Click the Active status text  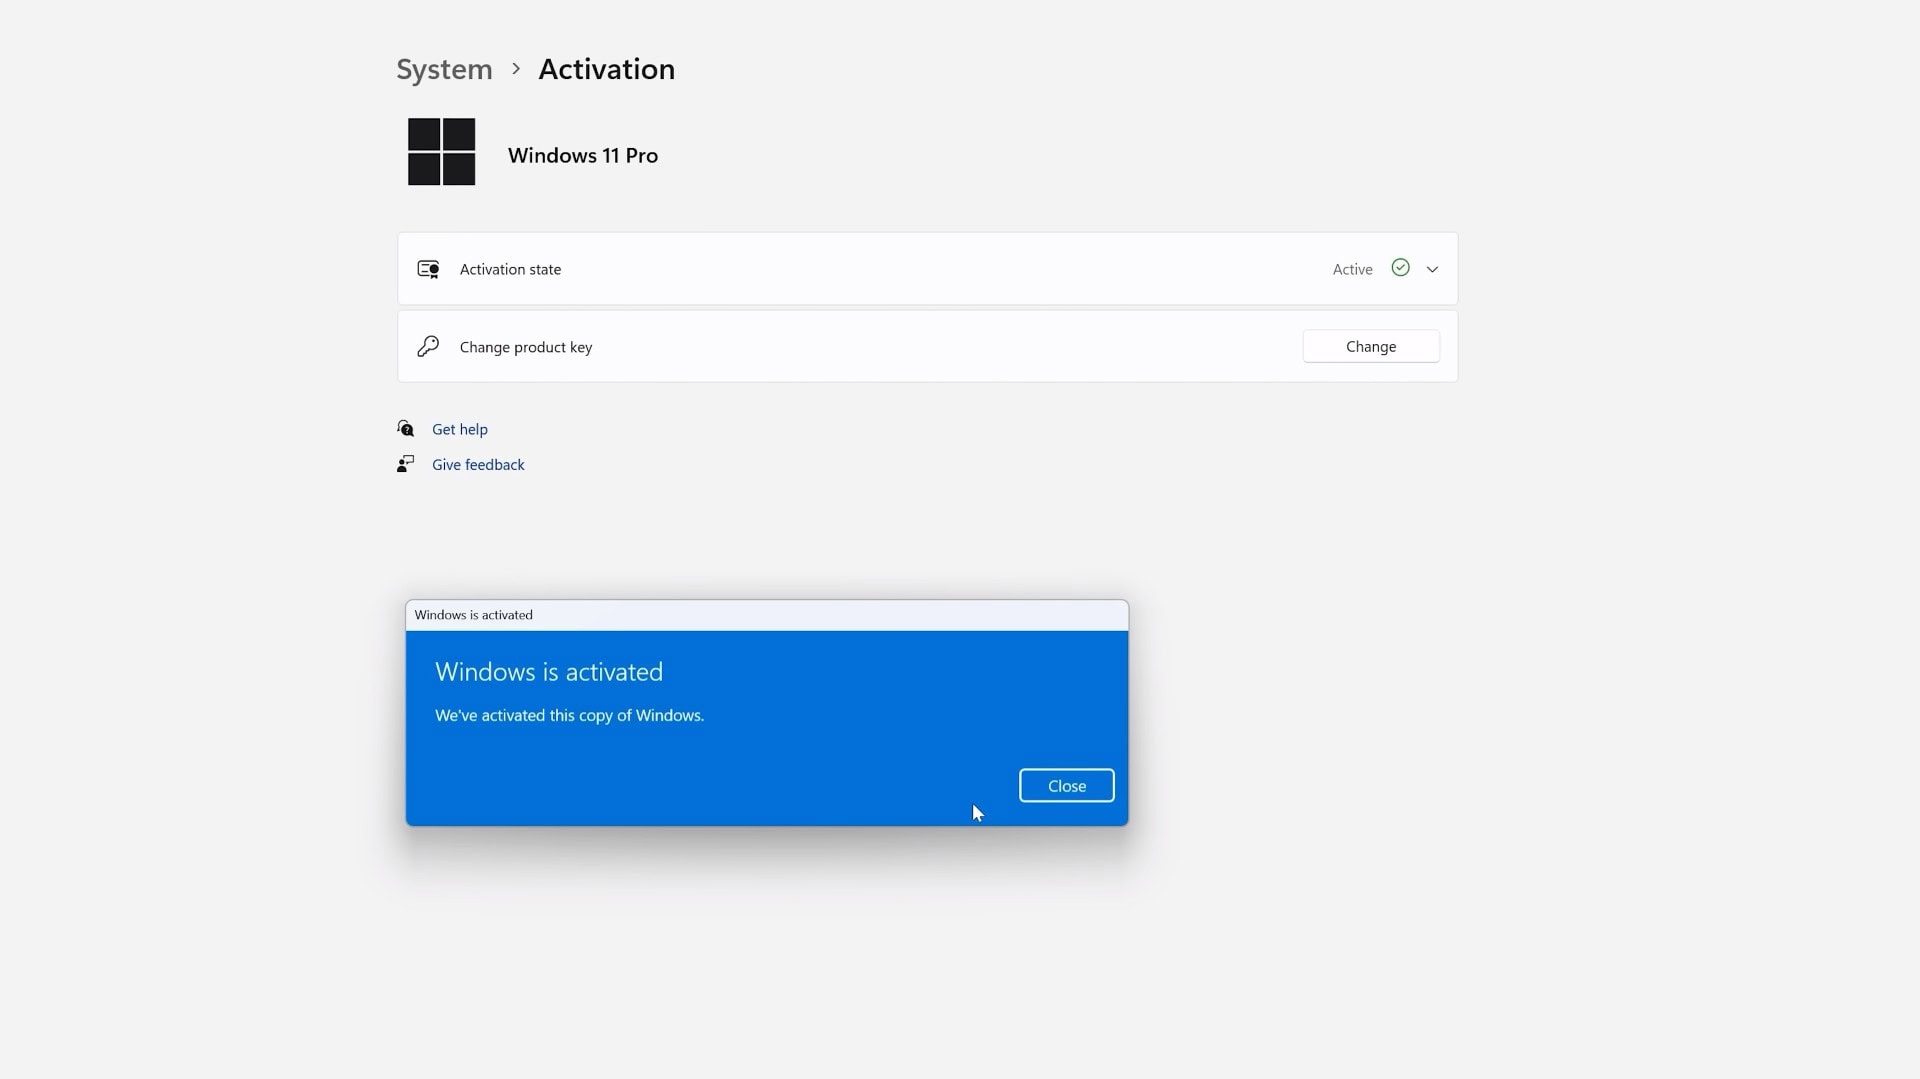pyautogui.click(x=1352, y=269)
